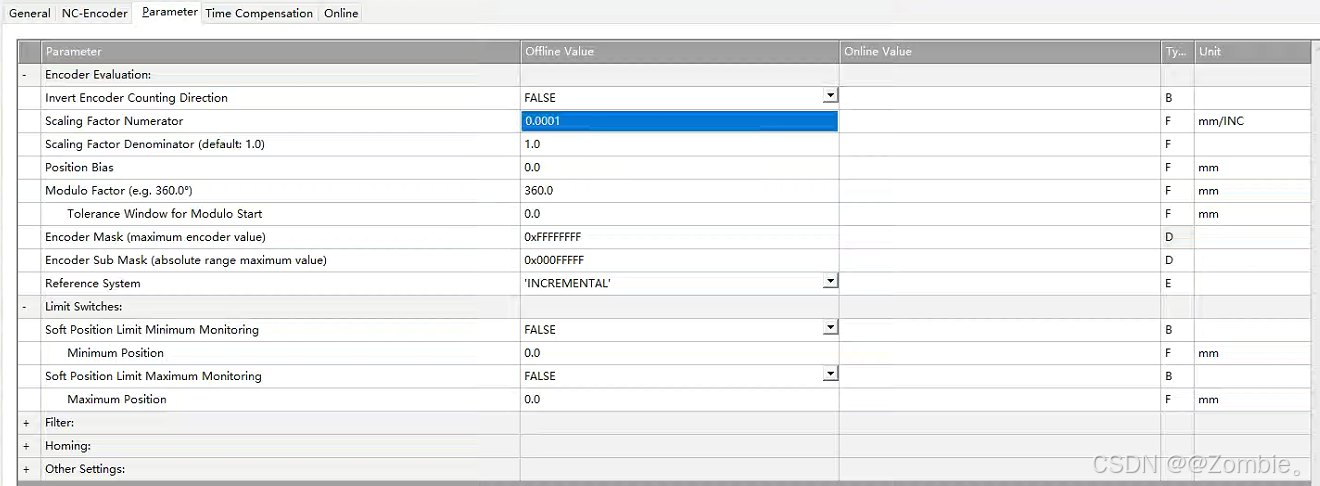Switch to the Online tab
This screenshot has width=1320, height=486.
coord(341,13)
